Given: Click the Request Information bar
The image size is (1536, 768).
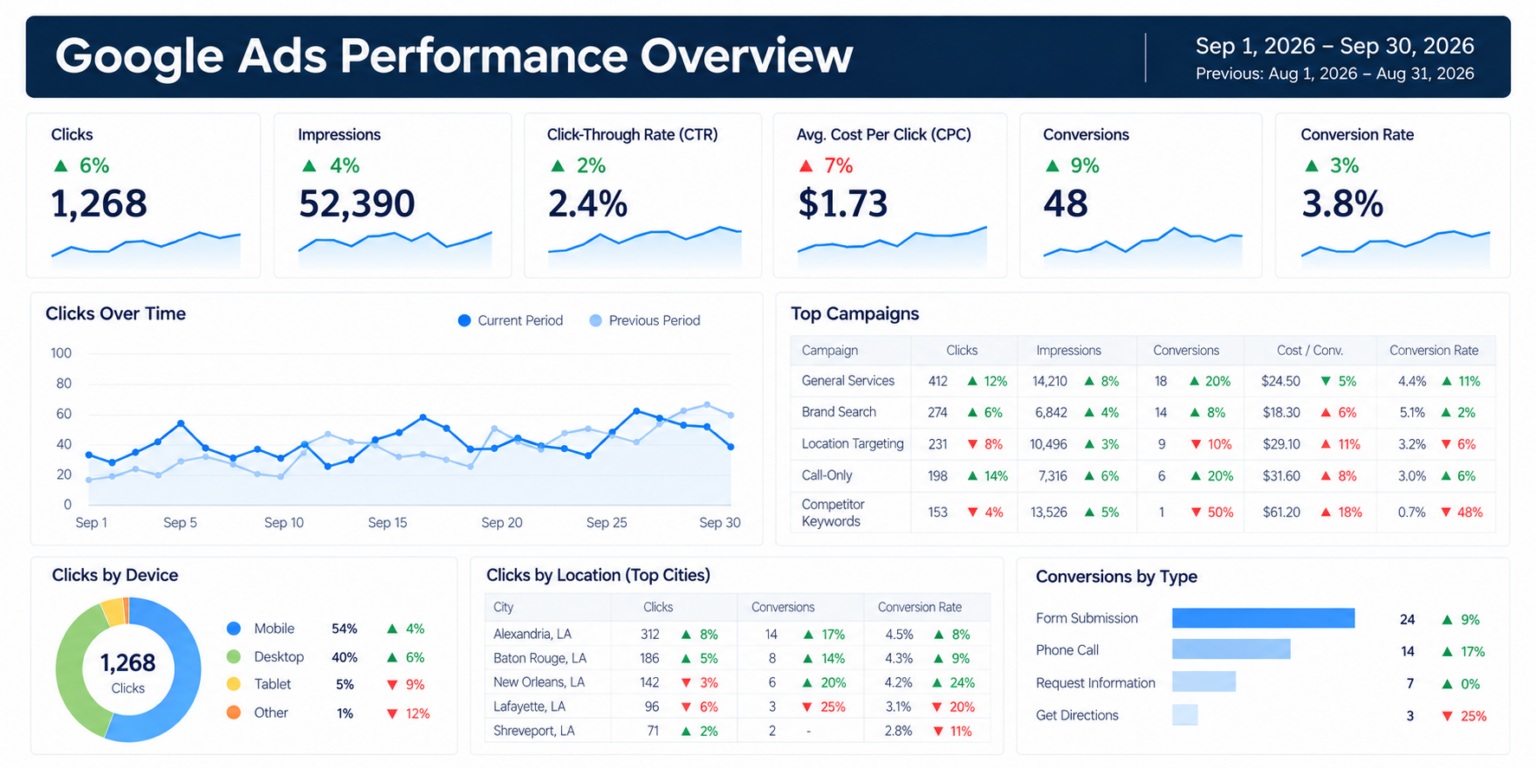Looking at the screenshot, I should pos(1204,682).
